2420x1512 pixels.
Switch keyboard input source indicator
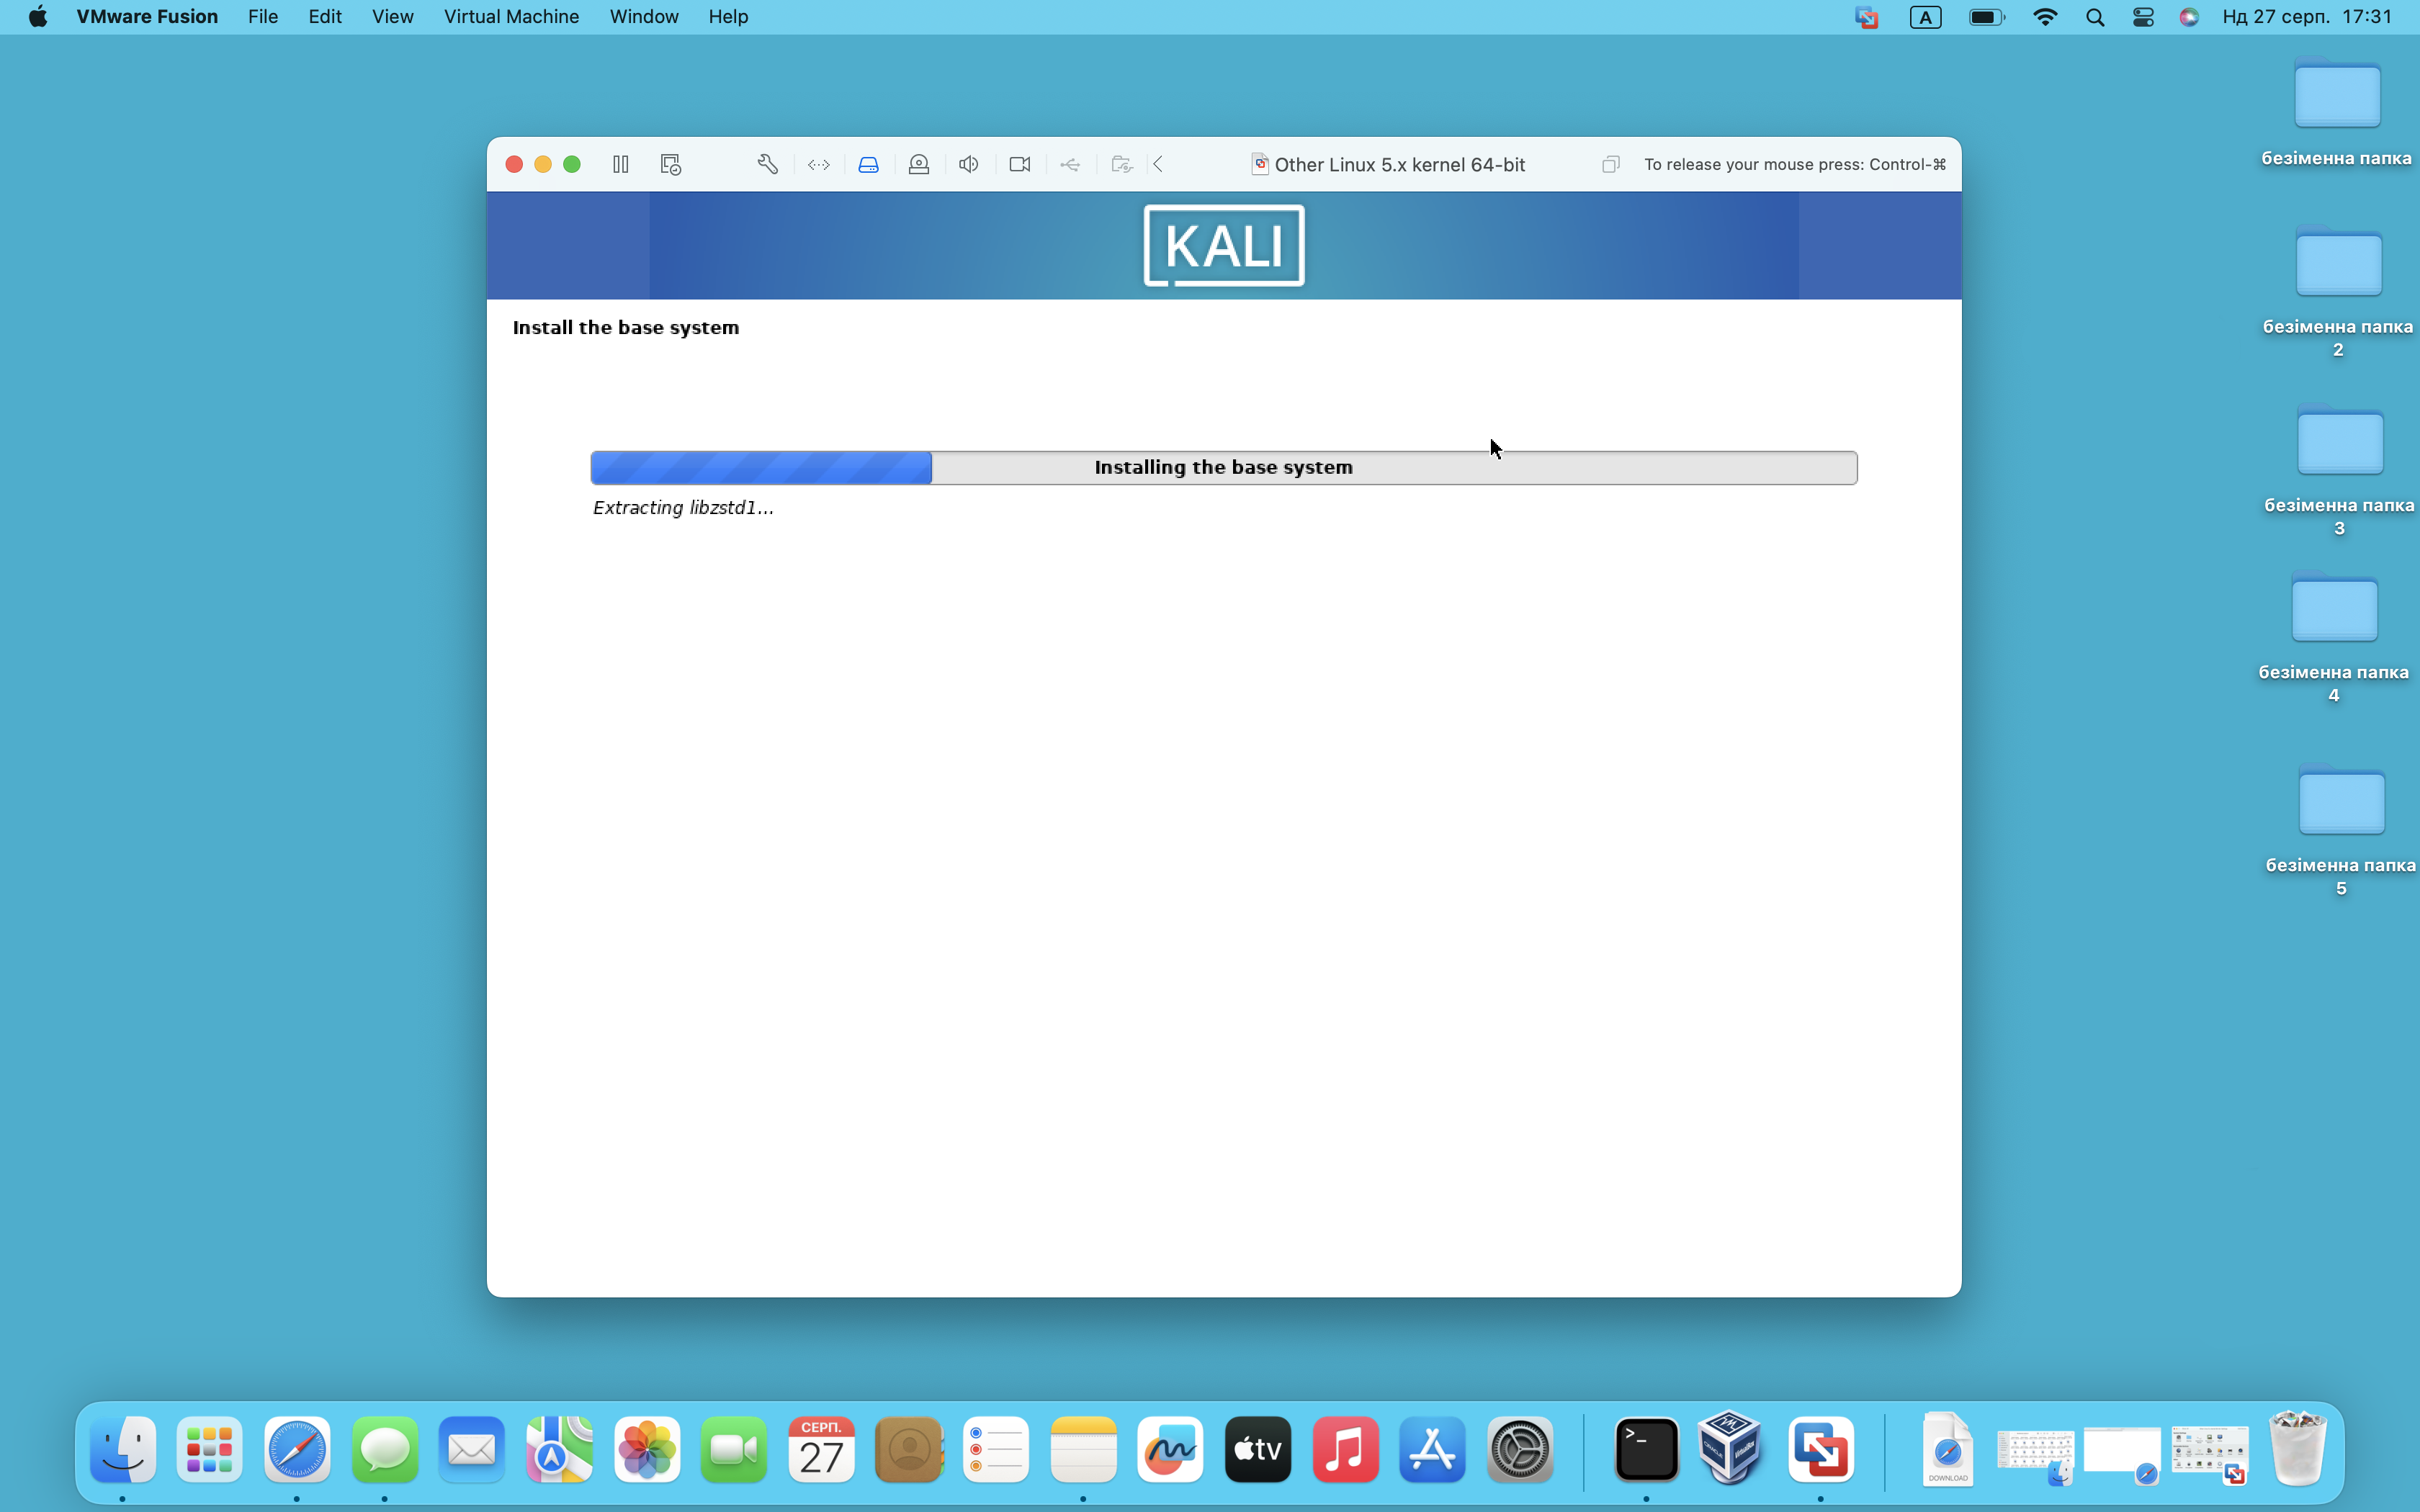[x=1925, y=17]
